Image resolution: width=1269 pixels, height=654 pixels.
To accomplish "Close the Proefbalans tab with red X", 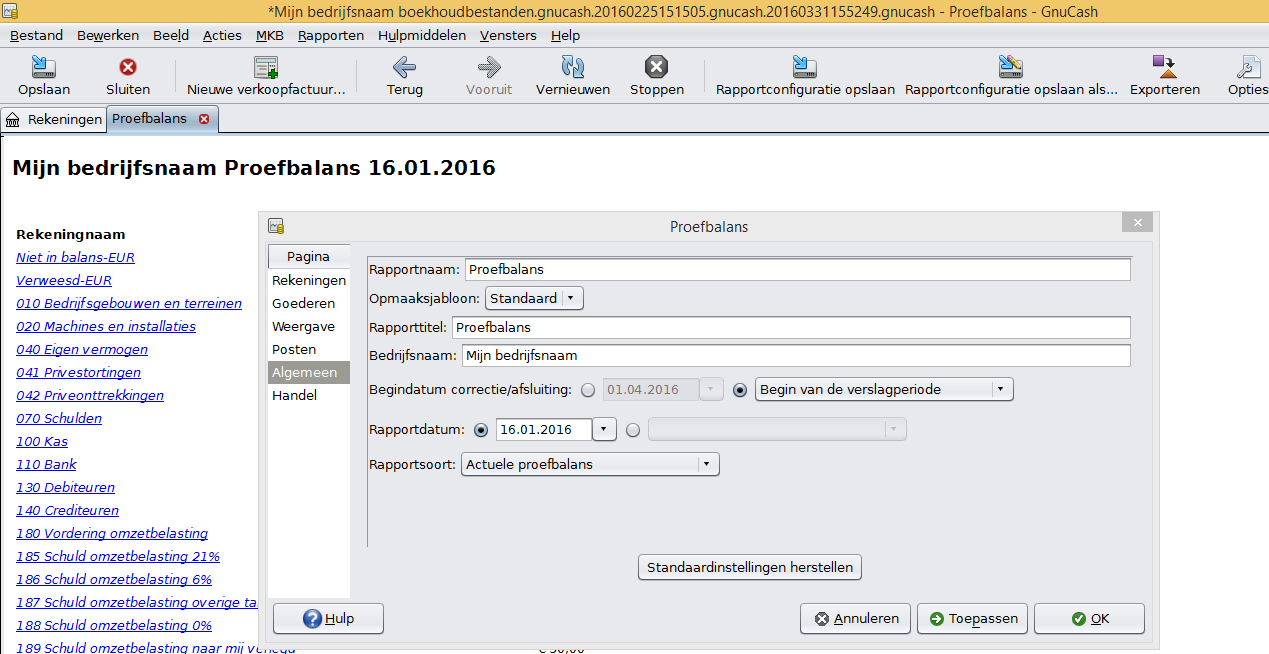I will (204, 119).
